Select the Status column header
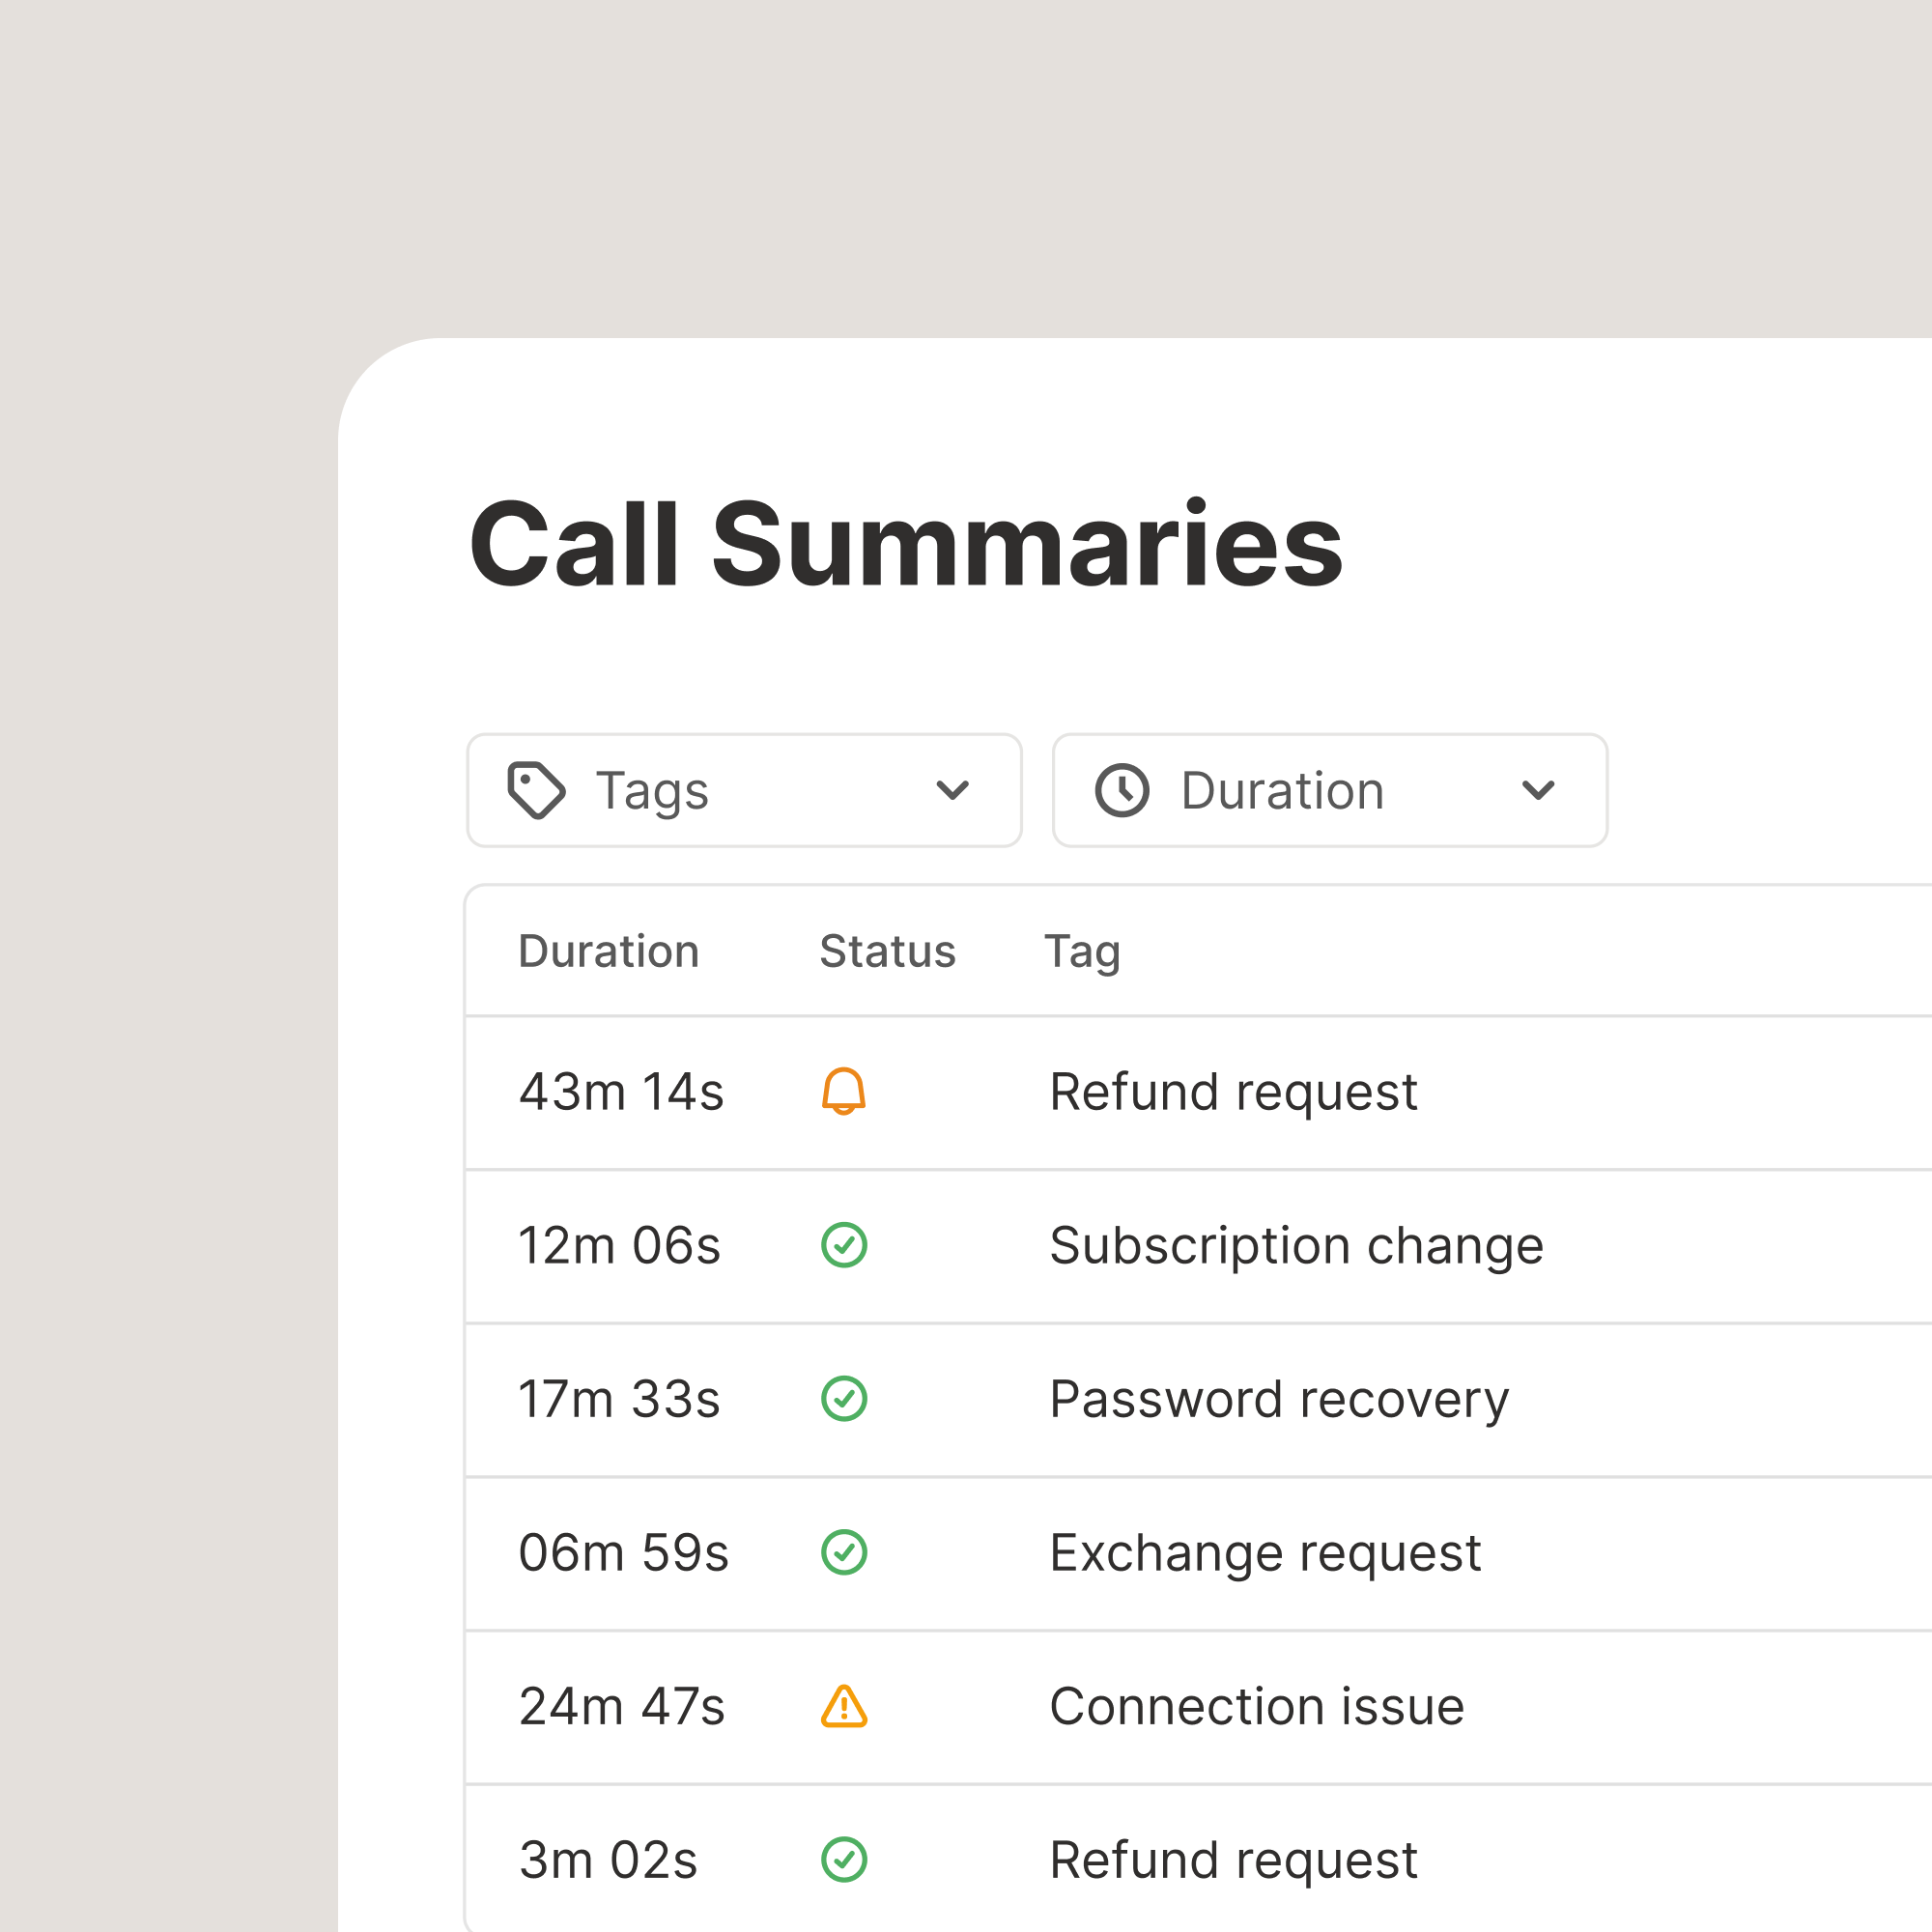This screenshot has width=1932, height=1932. (886, 950)
